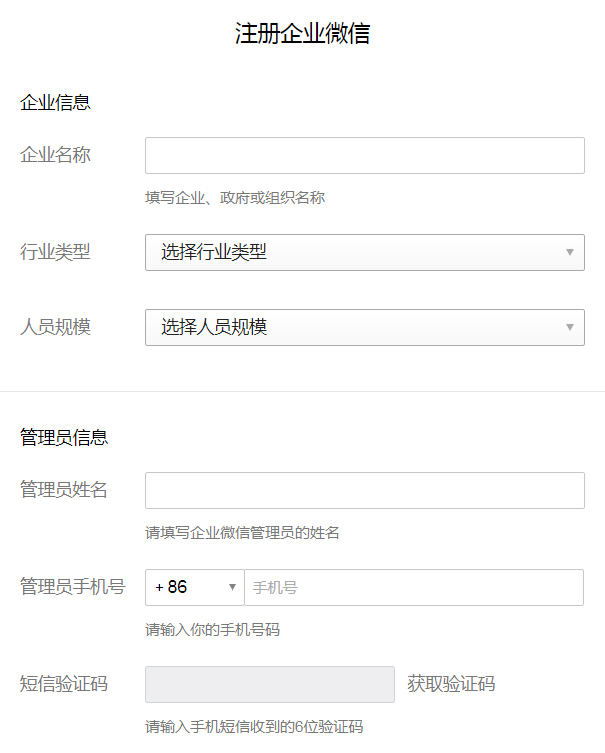Open the 选择人员规模 dropdown

click(364, 327)
